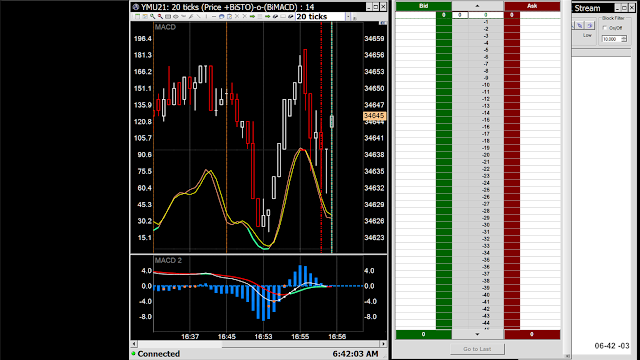Viewport: 640px width, 360px height.
Task: Click the first chart toolbar icon (new window)
Action: tap(138, 16)
